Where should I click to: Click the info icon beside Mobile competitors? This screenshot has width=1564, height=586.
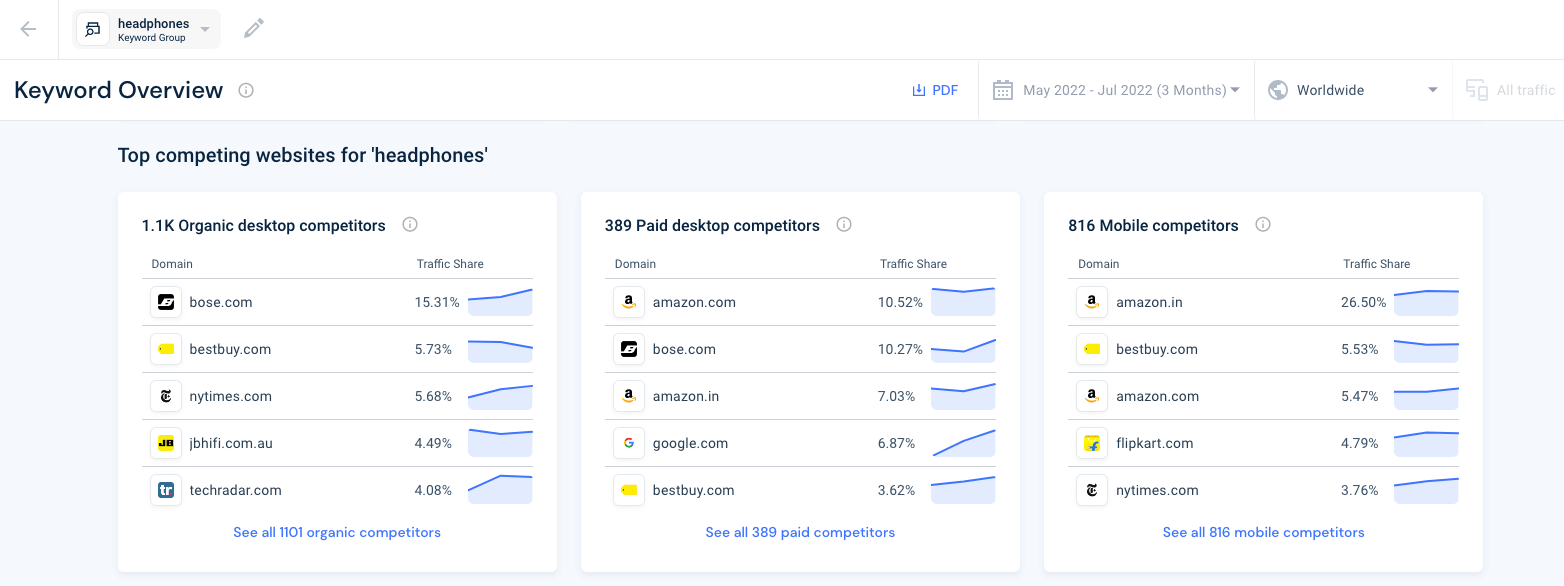coord(1262,224)
